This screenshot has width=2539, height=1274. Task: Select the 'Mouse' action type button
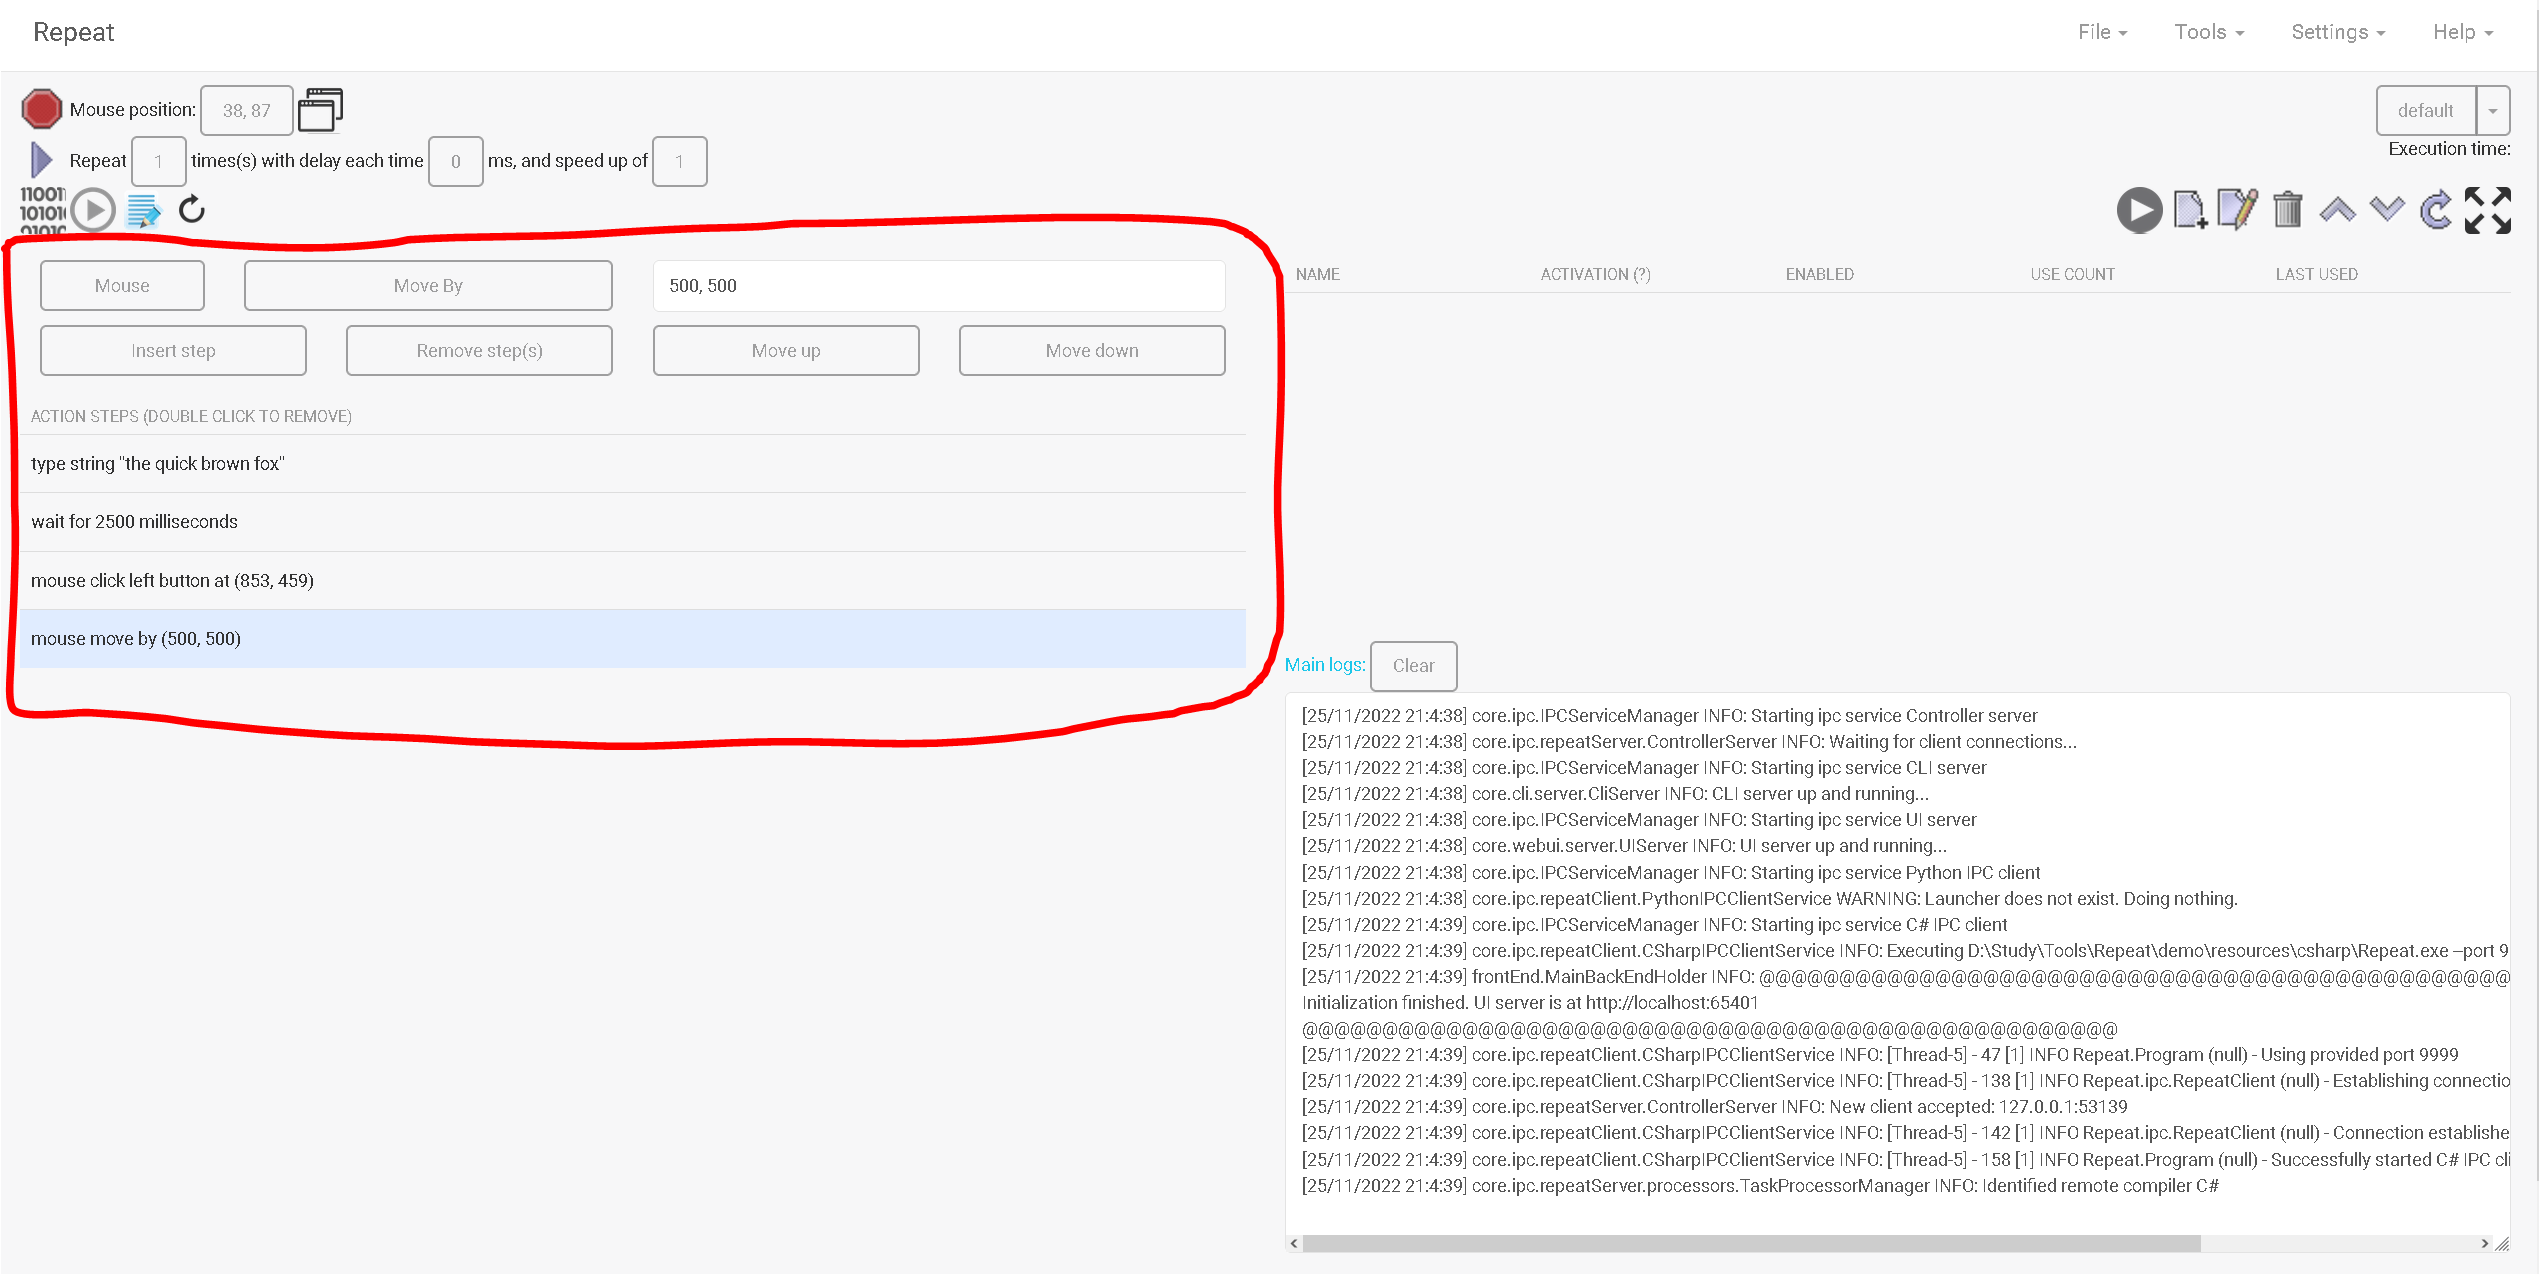tap(122, 284)
